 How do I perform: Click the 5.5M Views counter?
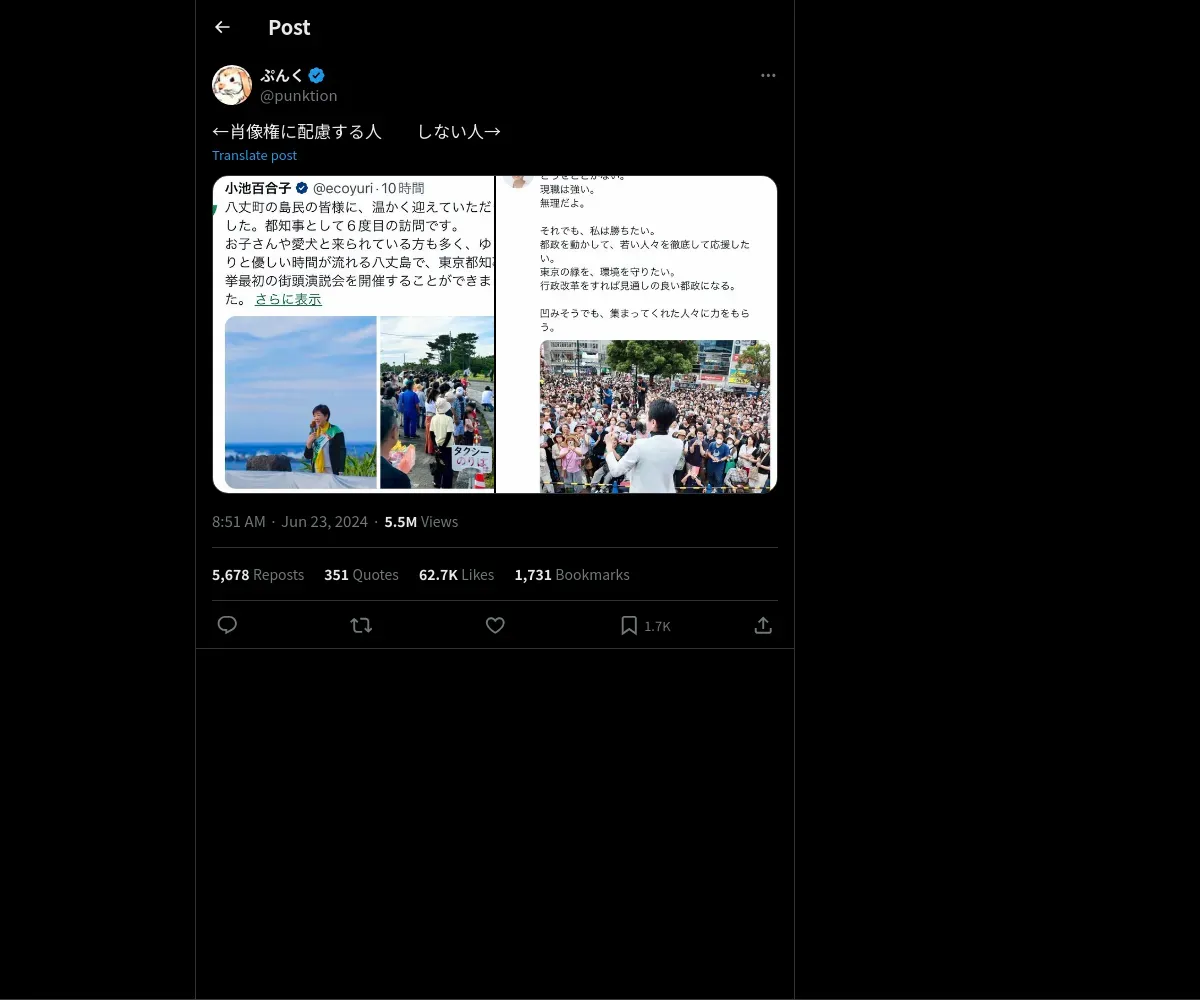[x=421, y=522]
